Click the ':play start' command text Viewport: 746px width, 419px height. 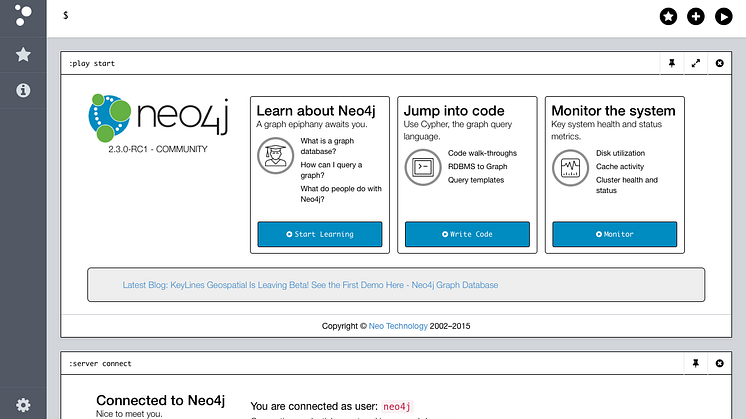(x=92, y=63)
